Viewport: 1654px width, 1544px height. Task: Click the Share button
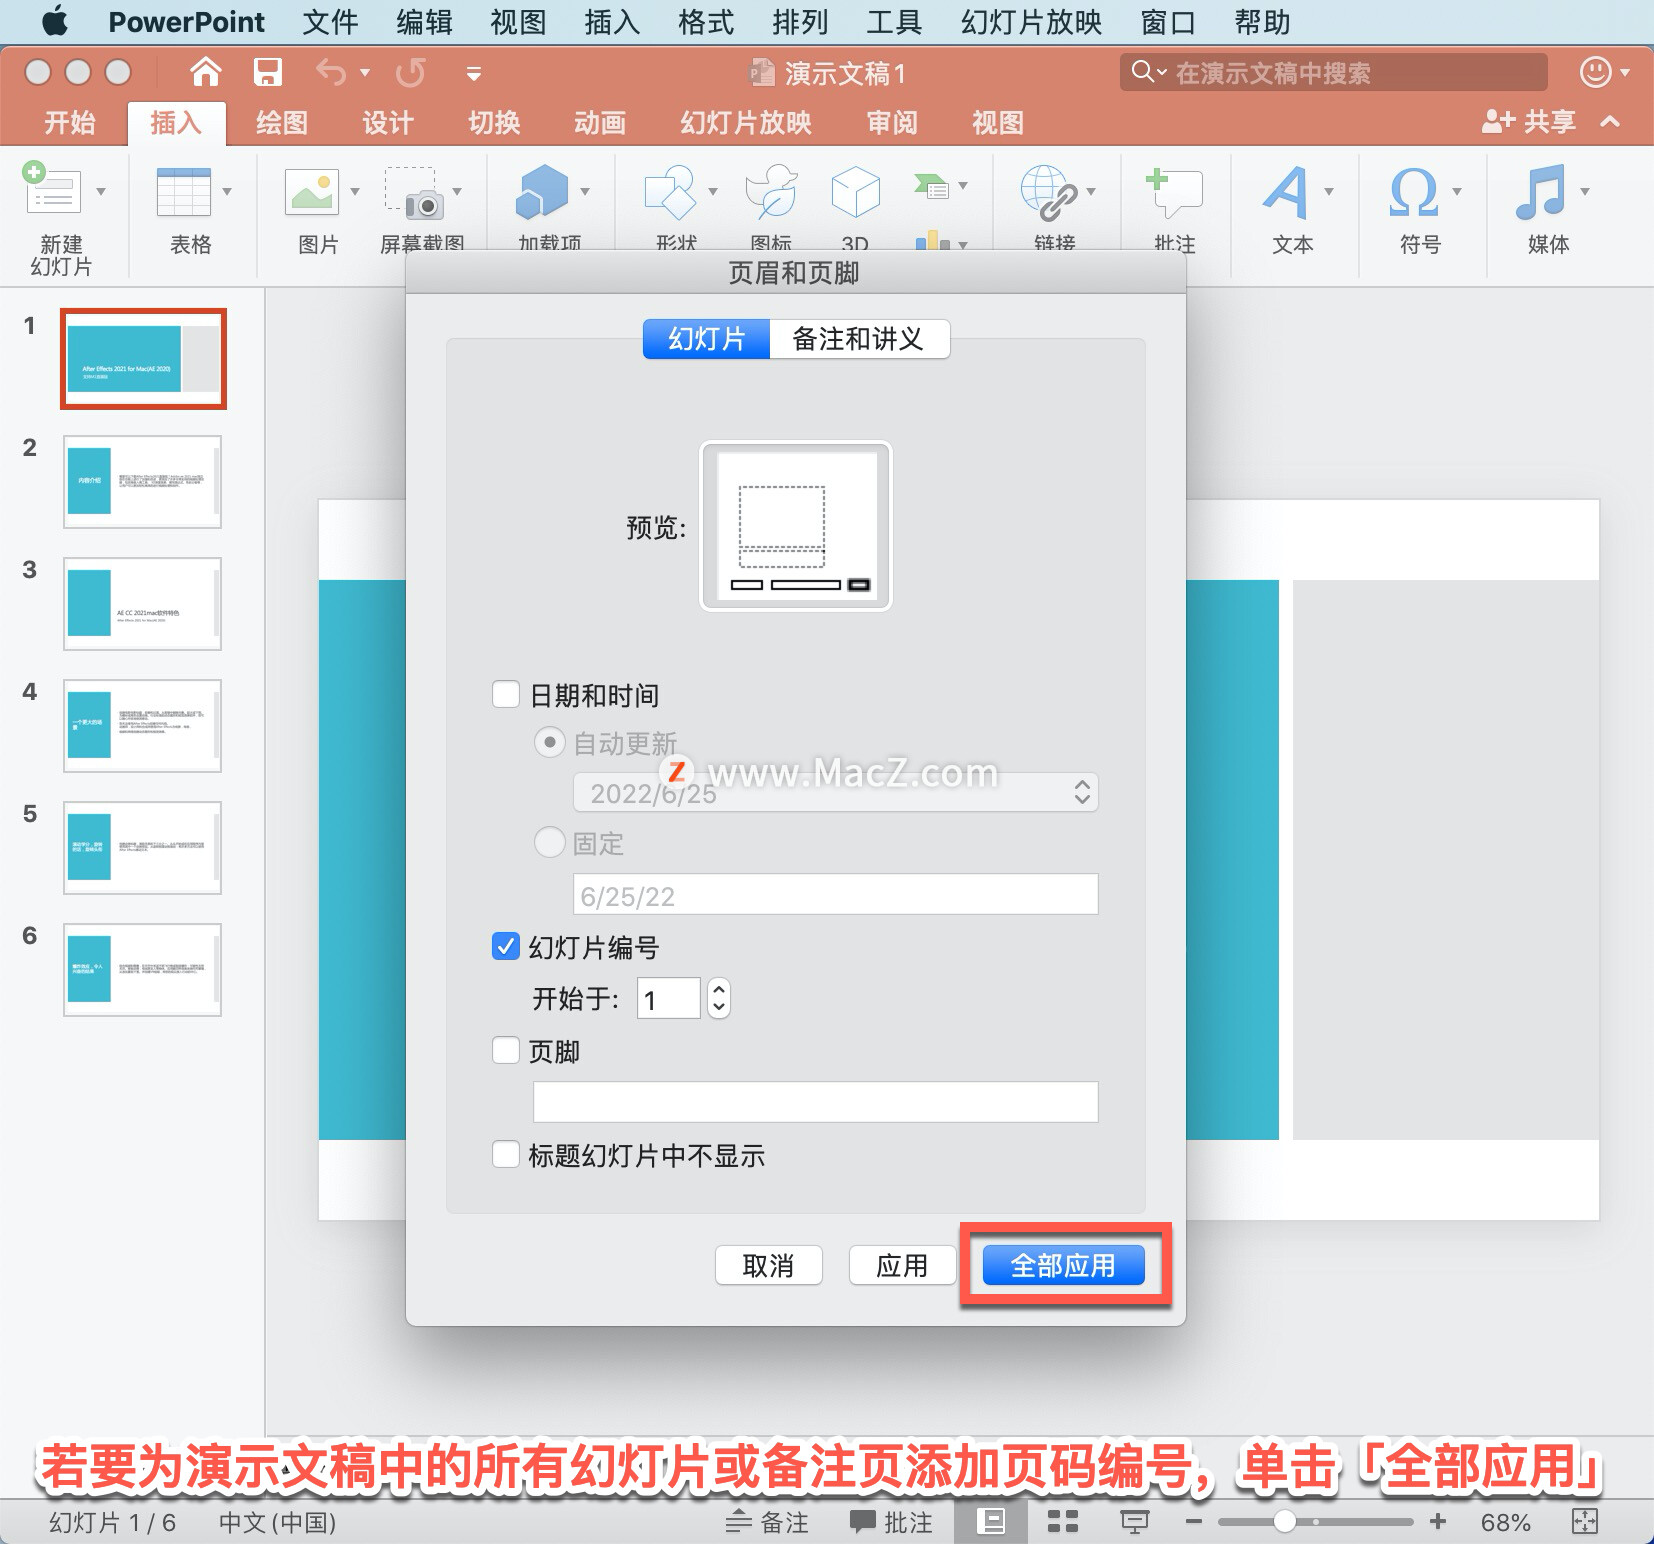coord(1528,121)
